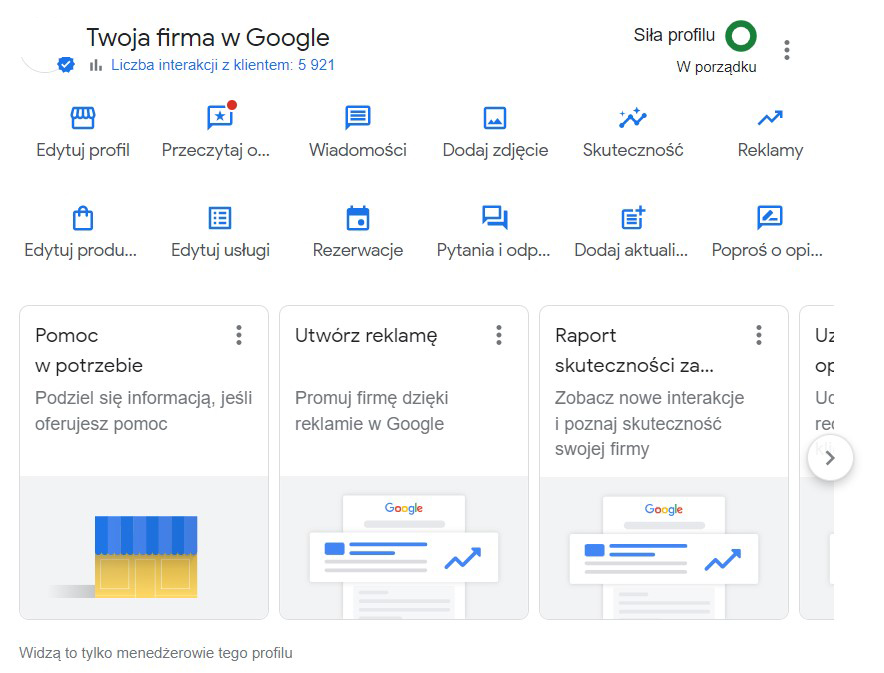Open Rezerwacje calendar icon
The width and height of the screenshot is (884, 673).
(x=357, y=218)
